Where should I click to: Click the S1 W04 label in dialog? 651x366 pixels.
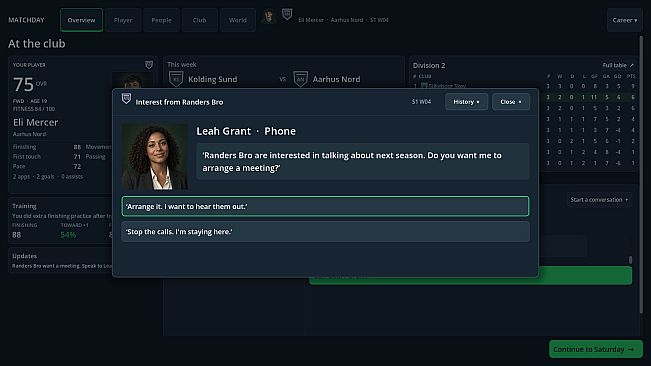(421, 102)
